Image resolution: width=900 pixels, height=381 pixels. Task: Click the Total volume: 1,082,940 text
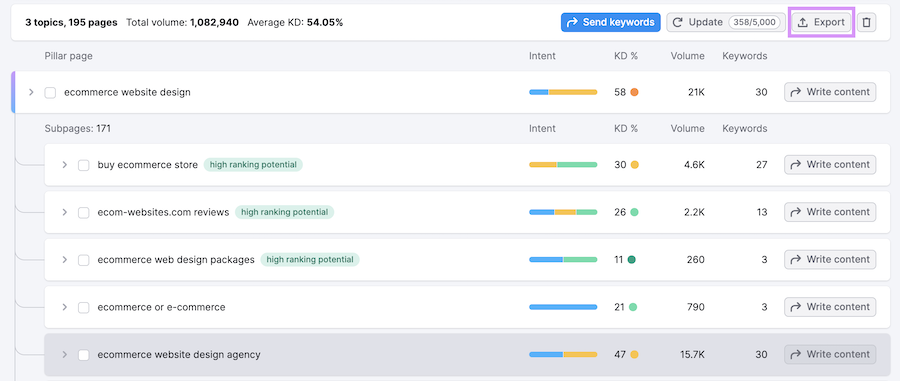click(x=183, y=22)
